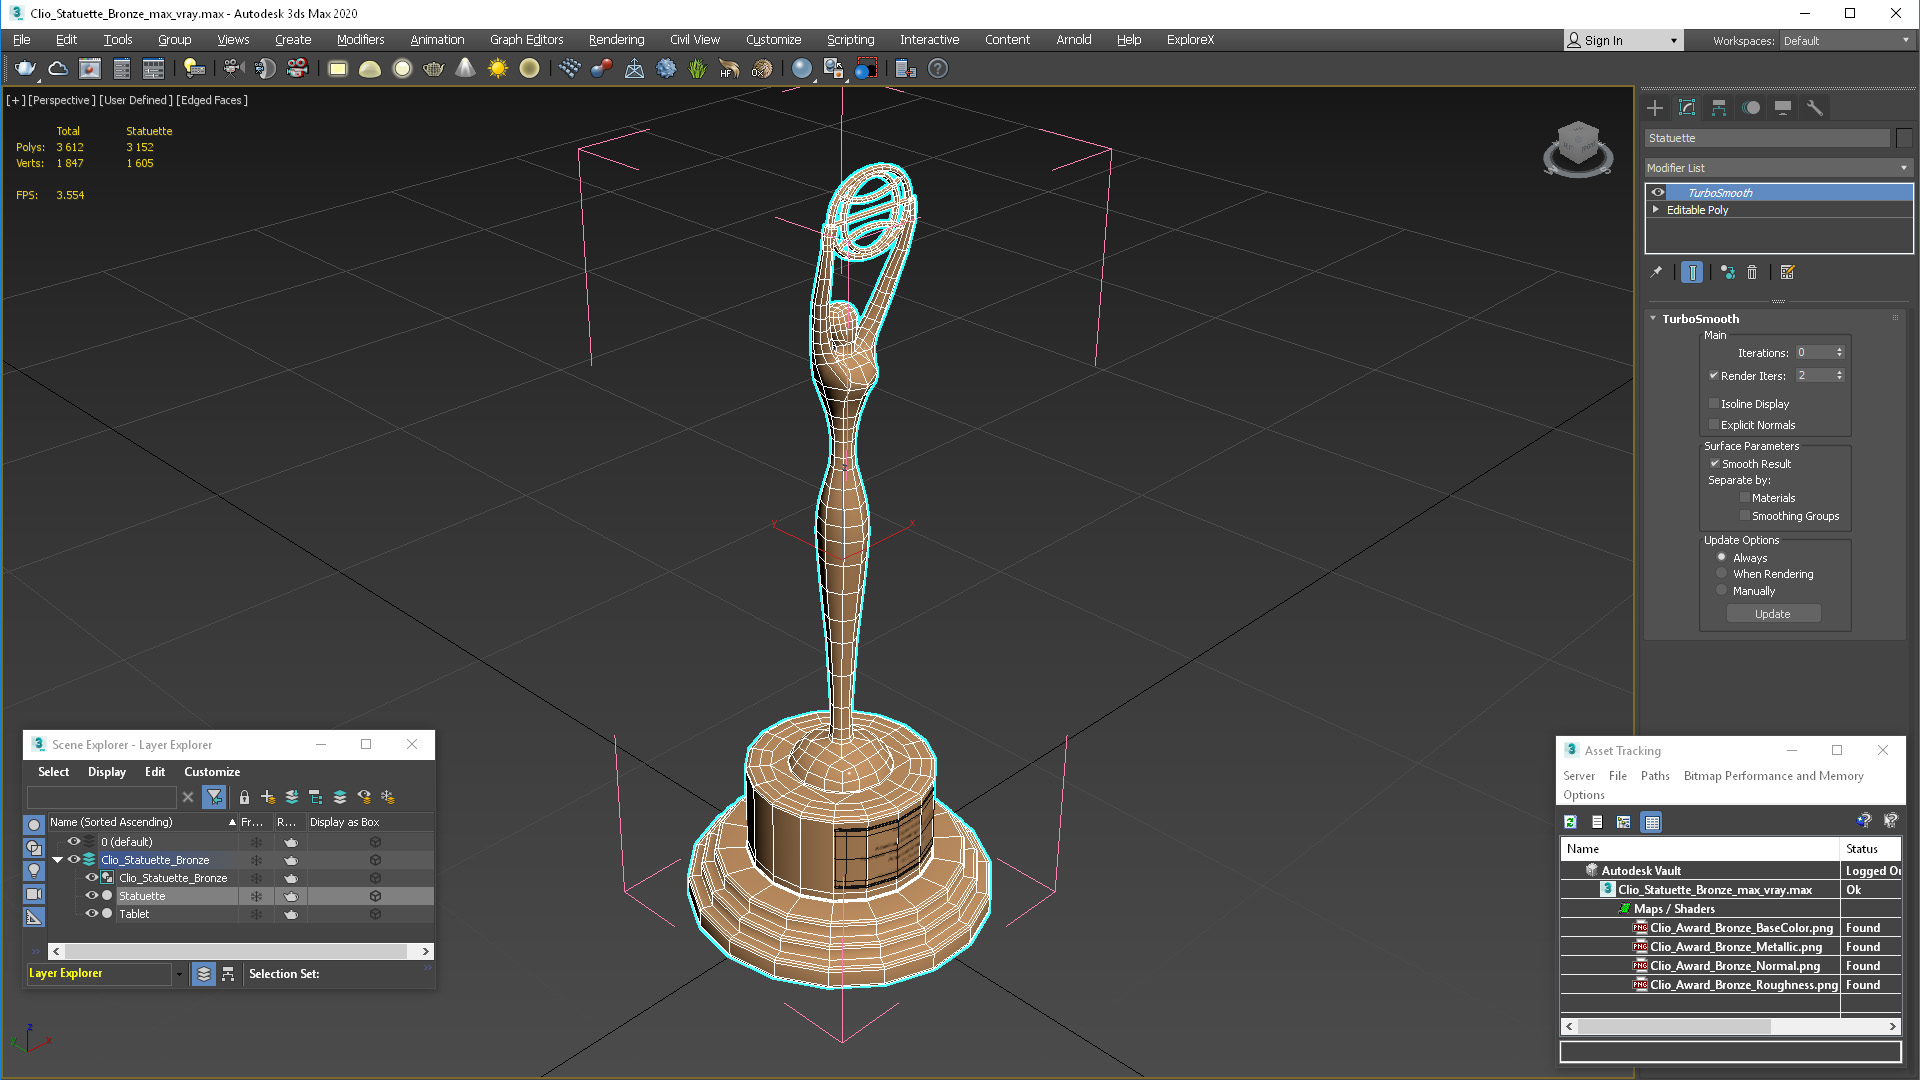Screen dimensions: 1920x1080
Task: Click the light lister lightbulb icon
Action: click(194, 69)
